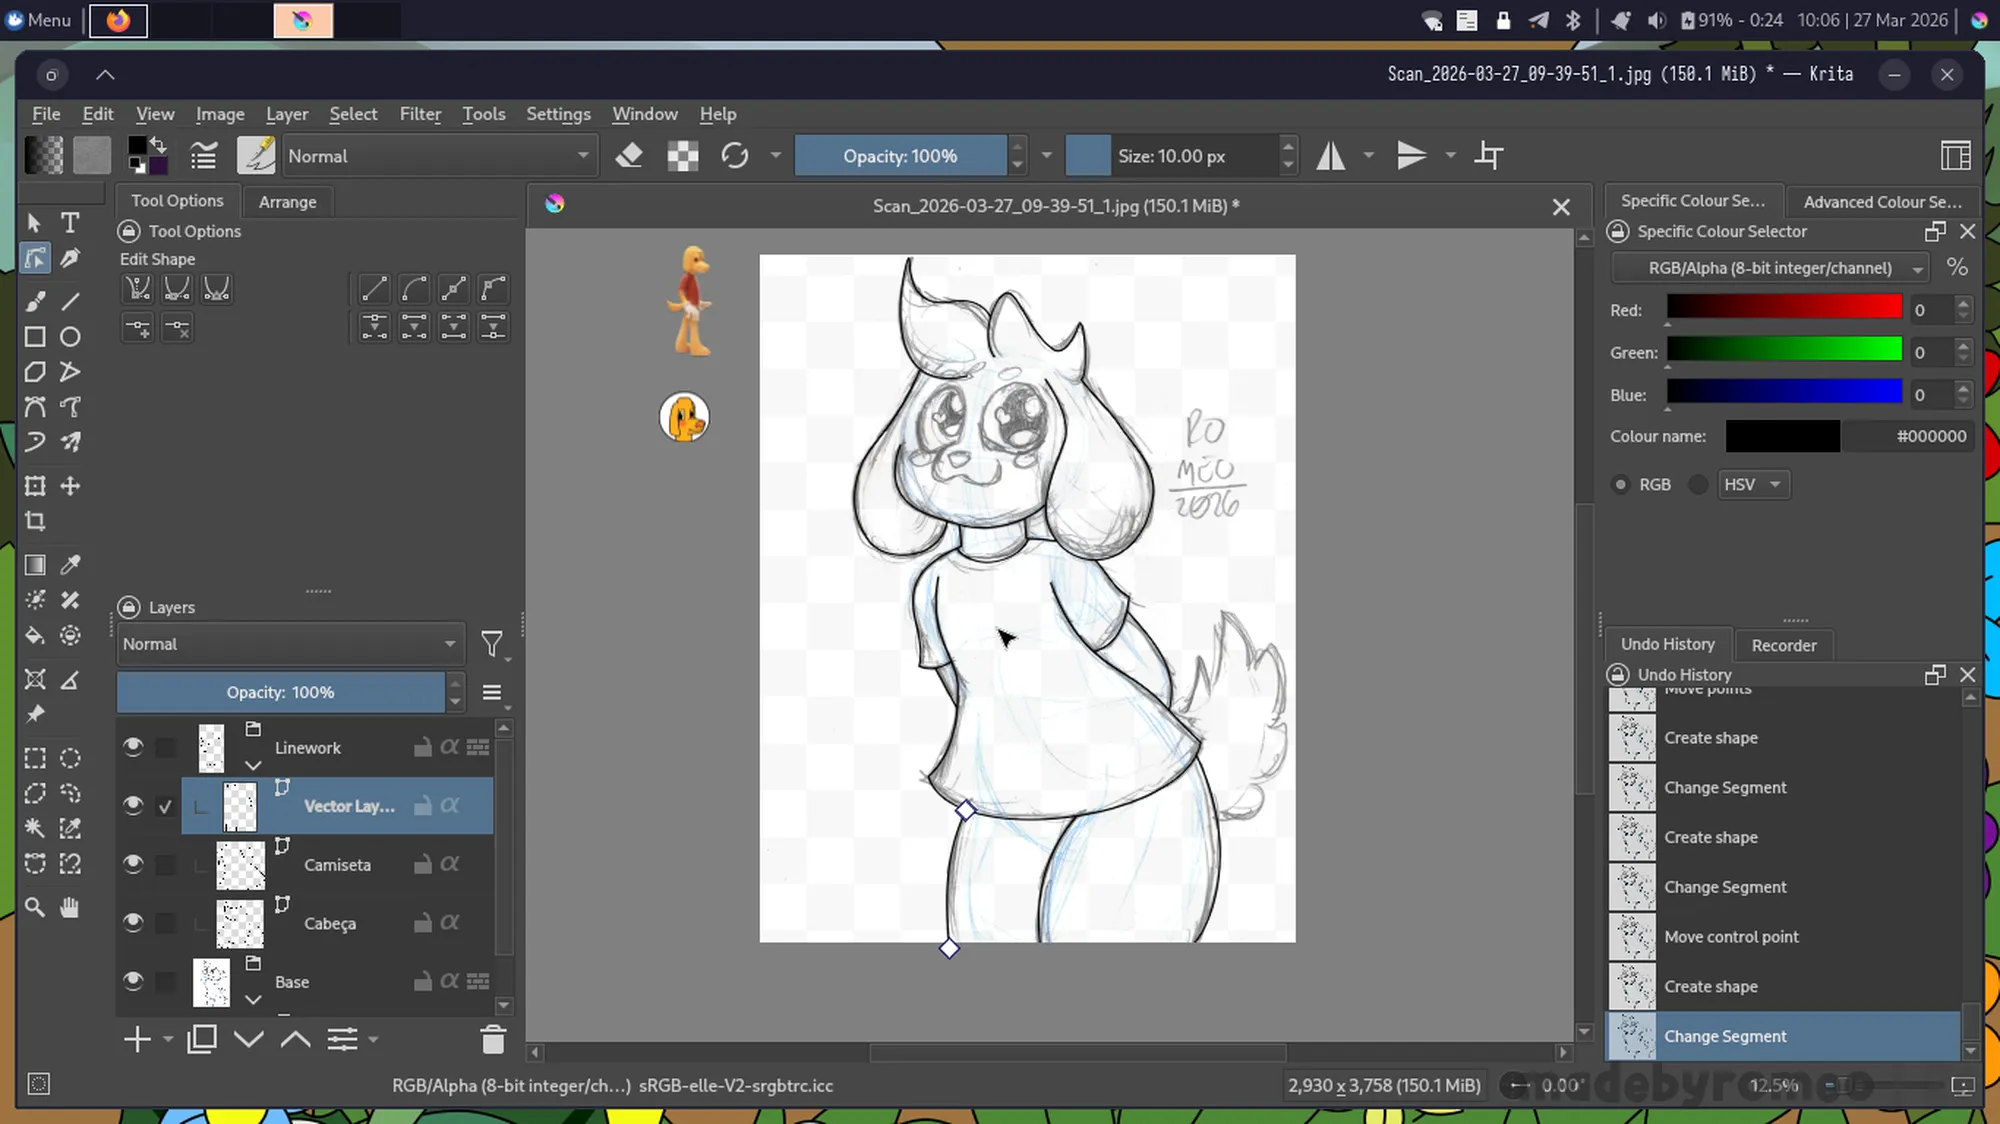2000x1124 pixels.
Task: Switch to the Arrange tab
Action: tap(287, 202)
